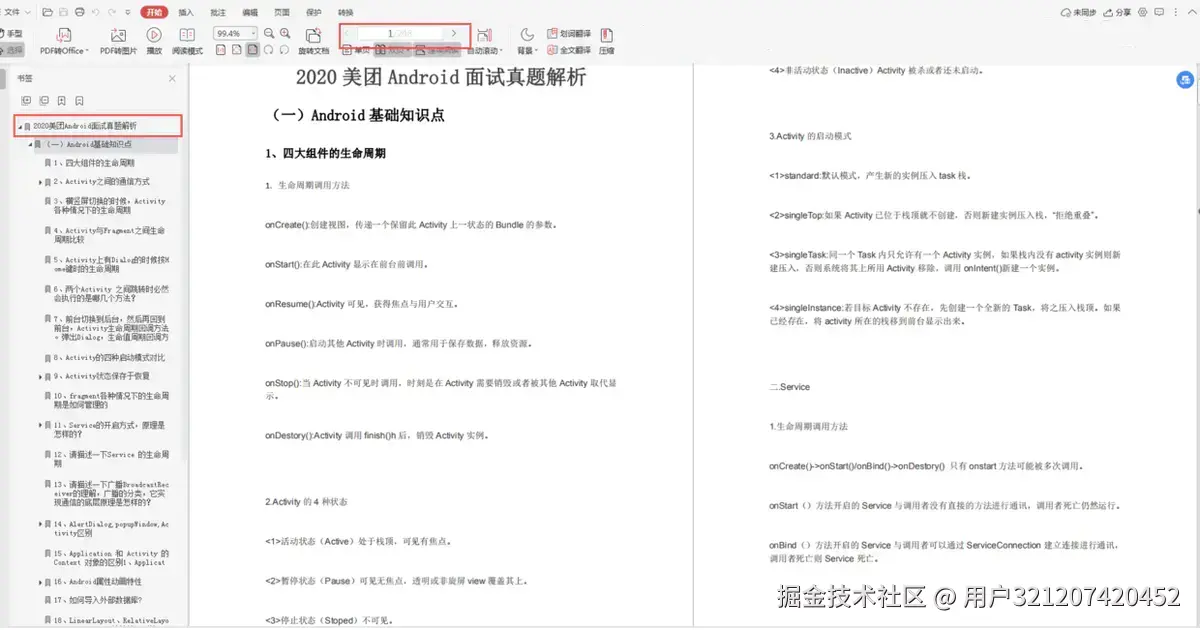Click the zoom in magnifier icon
This screenshot has width=1200, height=630.
click(285, 34)
